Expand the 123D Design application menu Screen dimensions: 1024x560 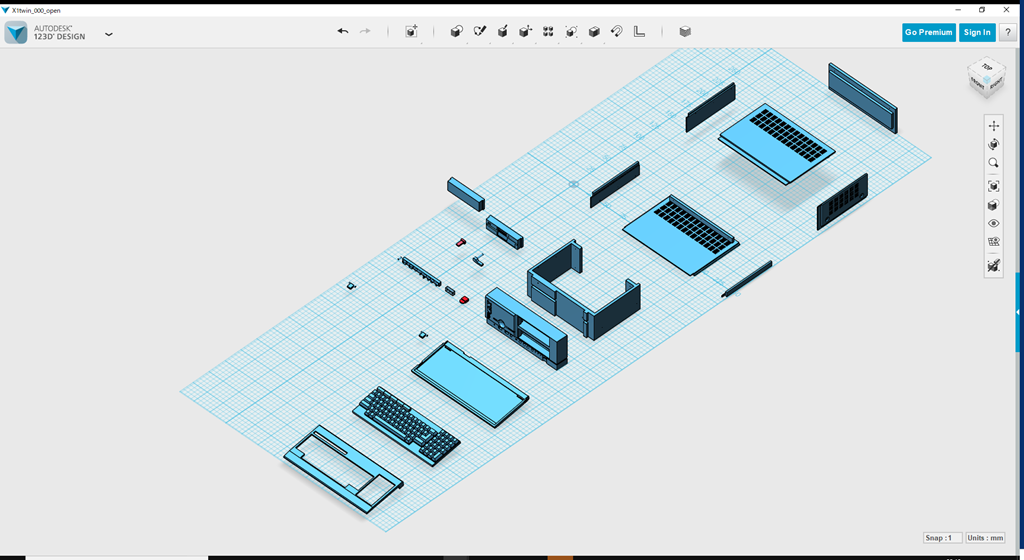(109, 34)
